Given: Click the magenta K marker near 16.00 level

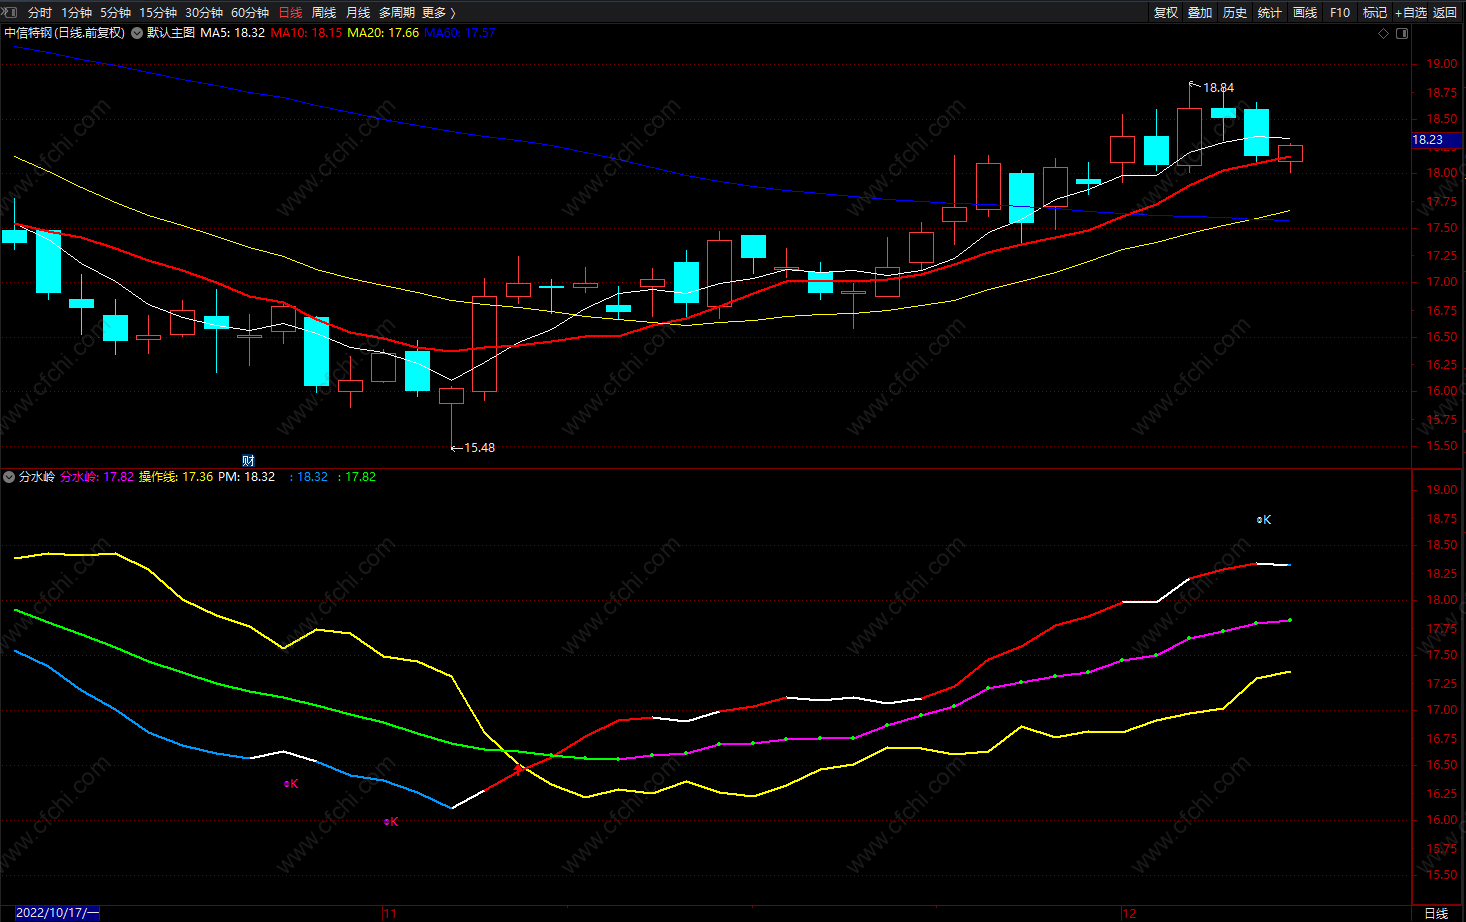Looking at the screenshot, I should click(x=391, y=822).
